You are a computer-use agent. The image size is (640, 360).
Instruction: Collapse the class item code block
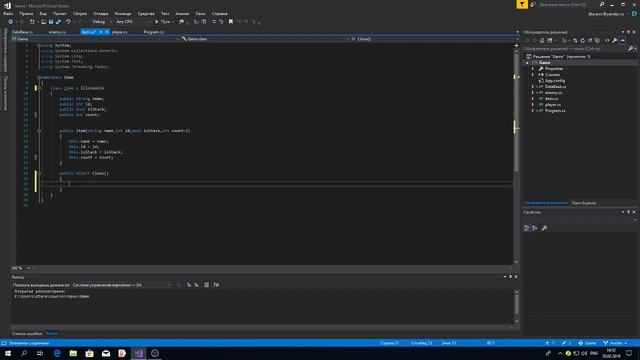(x=39, y=88)
